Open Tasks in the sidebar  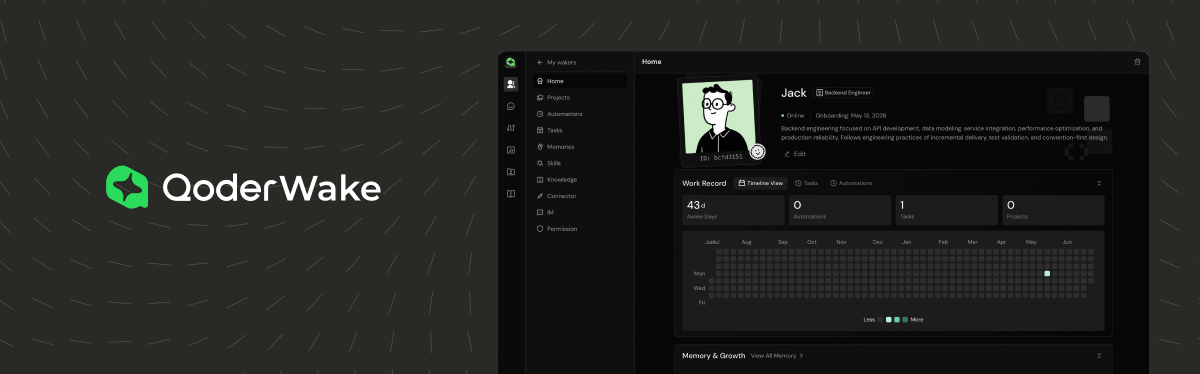pos(580,130)
